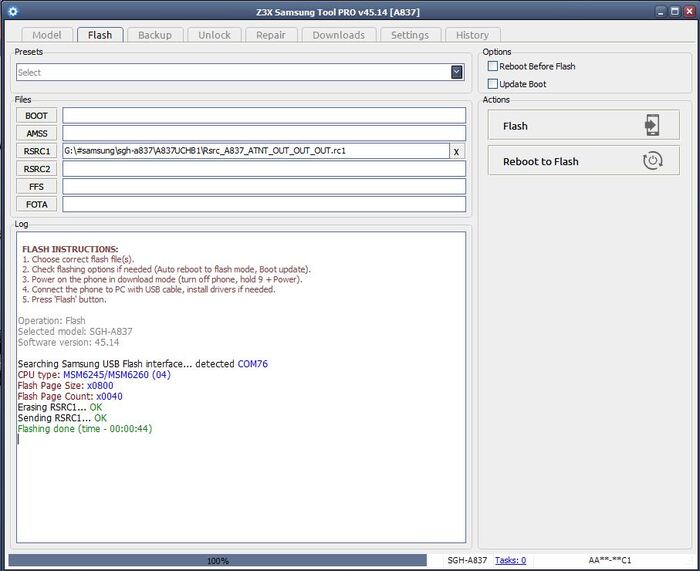Screen dimensions: 700x571
Task: Click 'Software version: 45.14' log line
Action: (68, 342)
